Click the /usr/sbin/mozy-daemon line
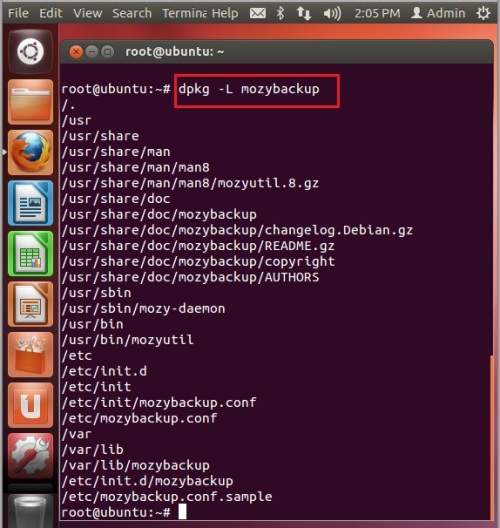The height and width of the screenshot is (528, 500). click(143, 308)
